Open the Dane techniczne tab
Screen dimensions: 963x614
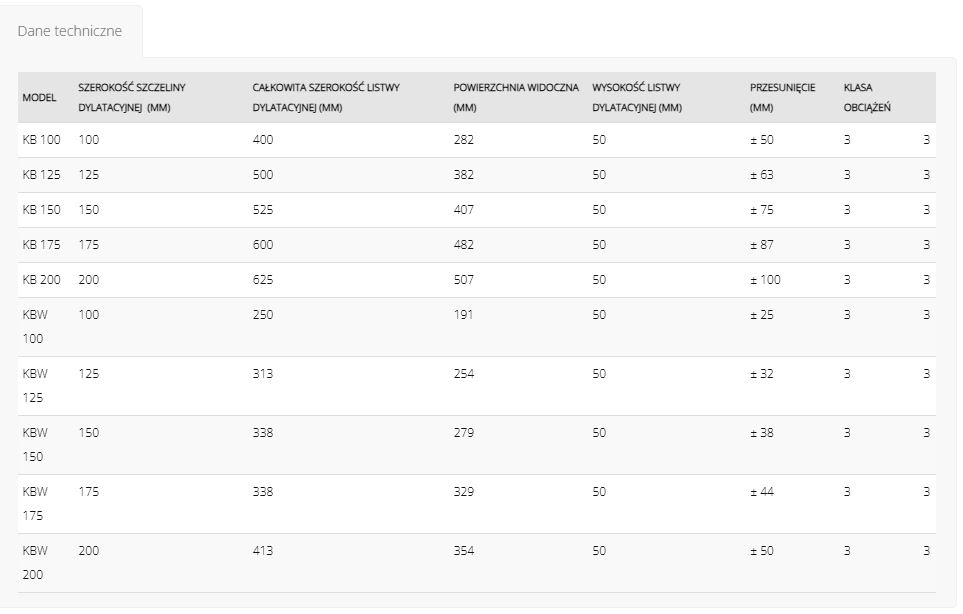pyautogui.click(x=69, y=31)
